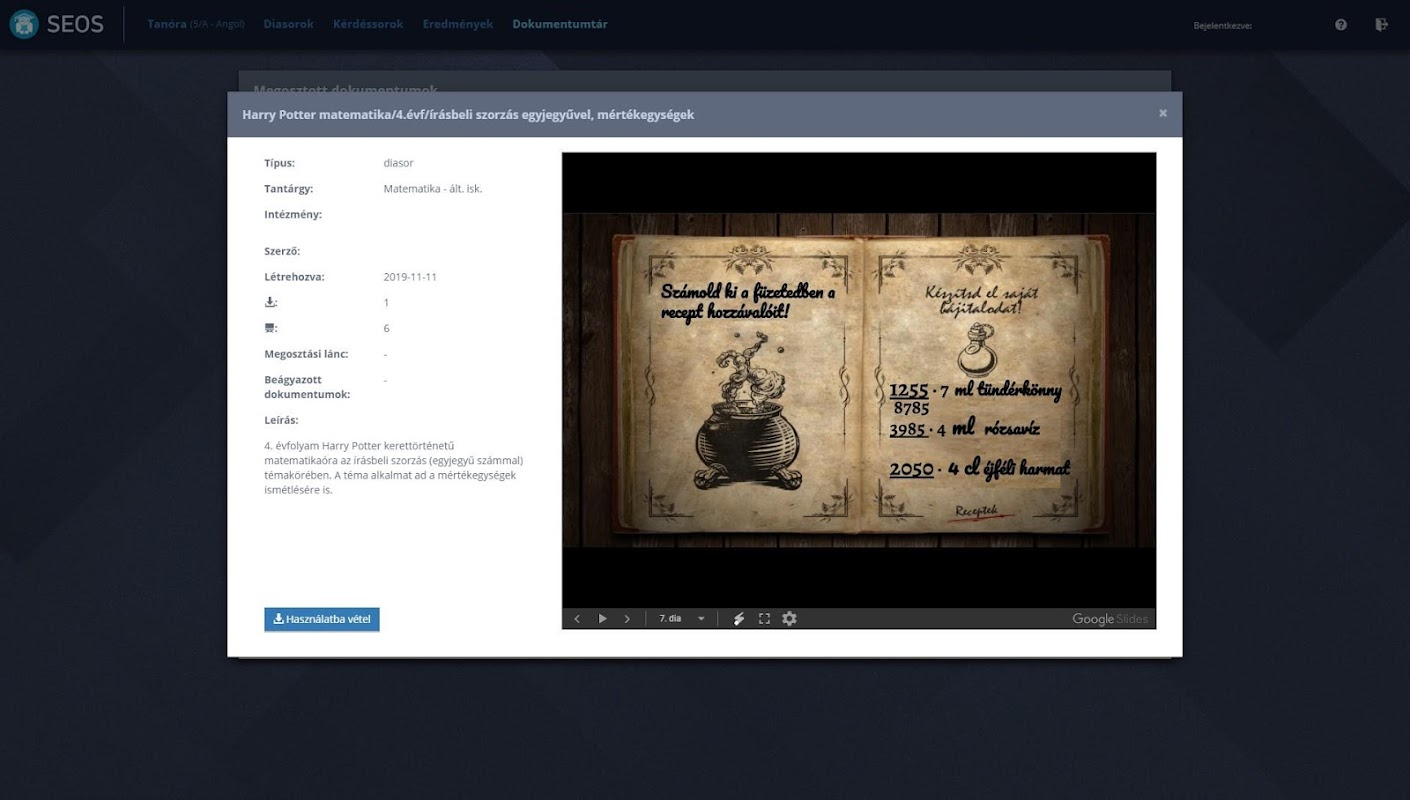
Task: Click the 'Bejelentkezve:' label in header
Action: point(1222,26)
